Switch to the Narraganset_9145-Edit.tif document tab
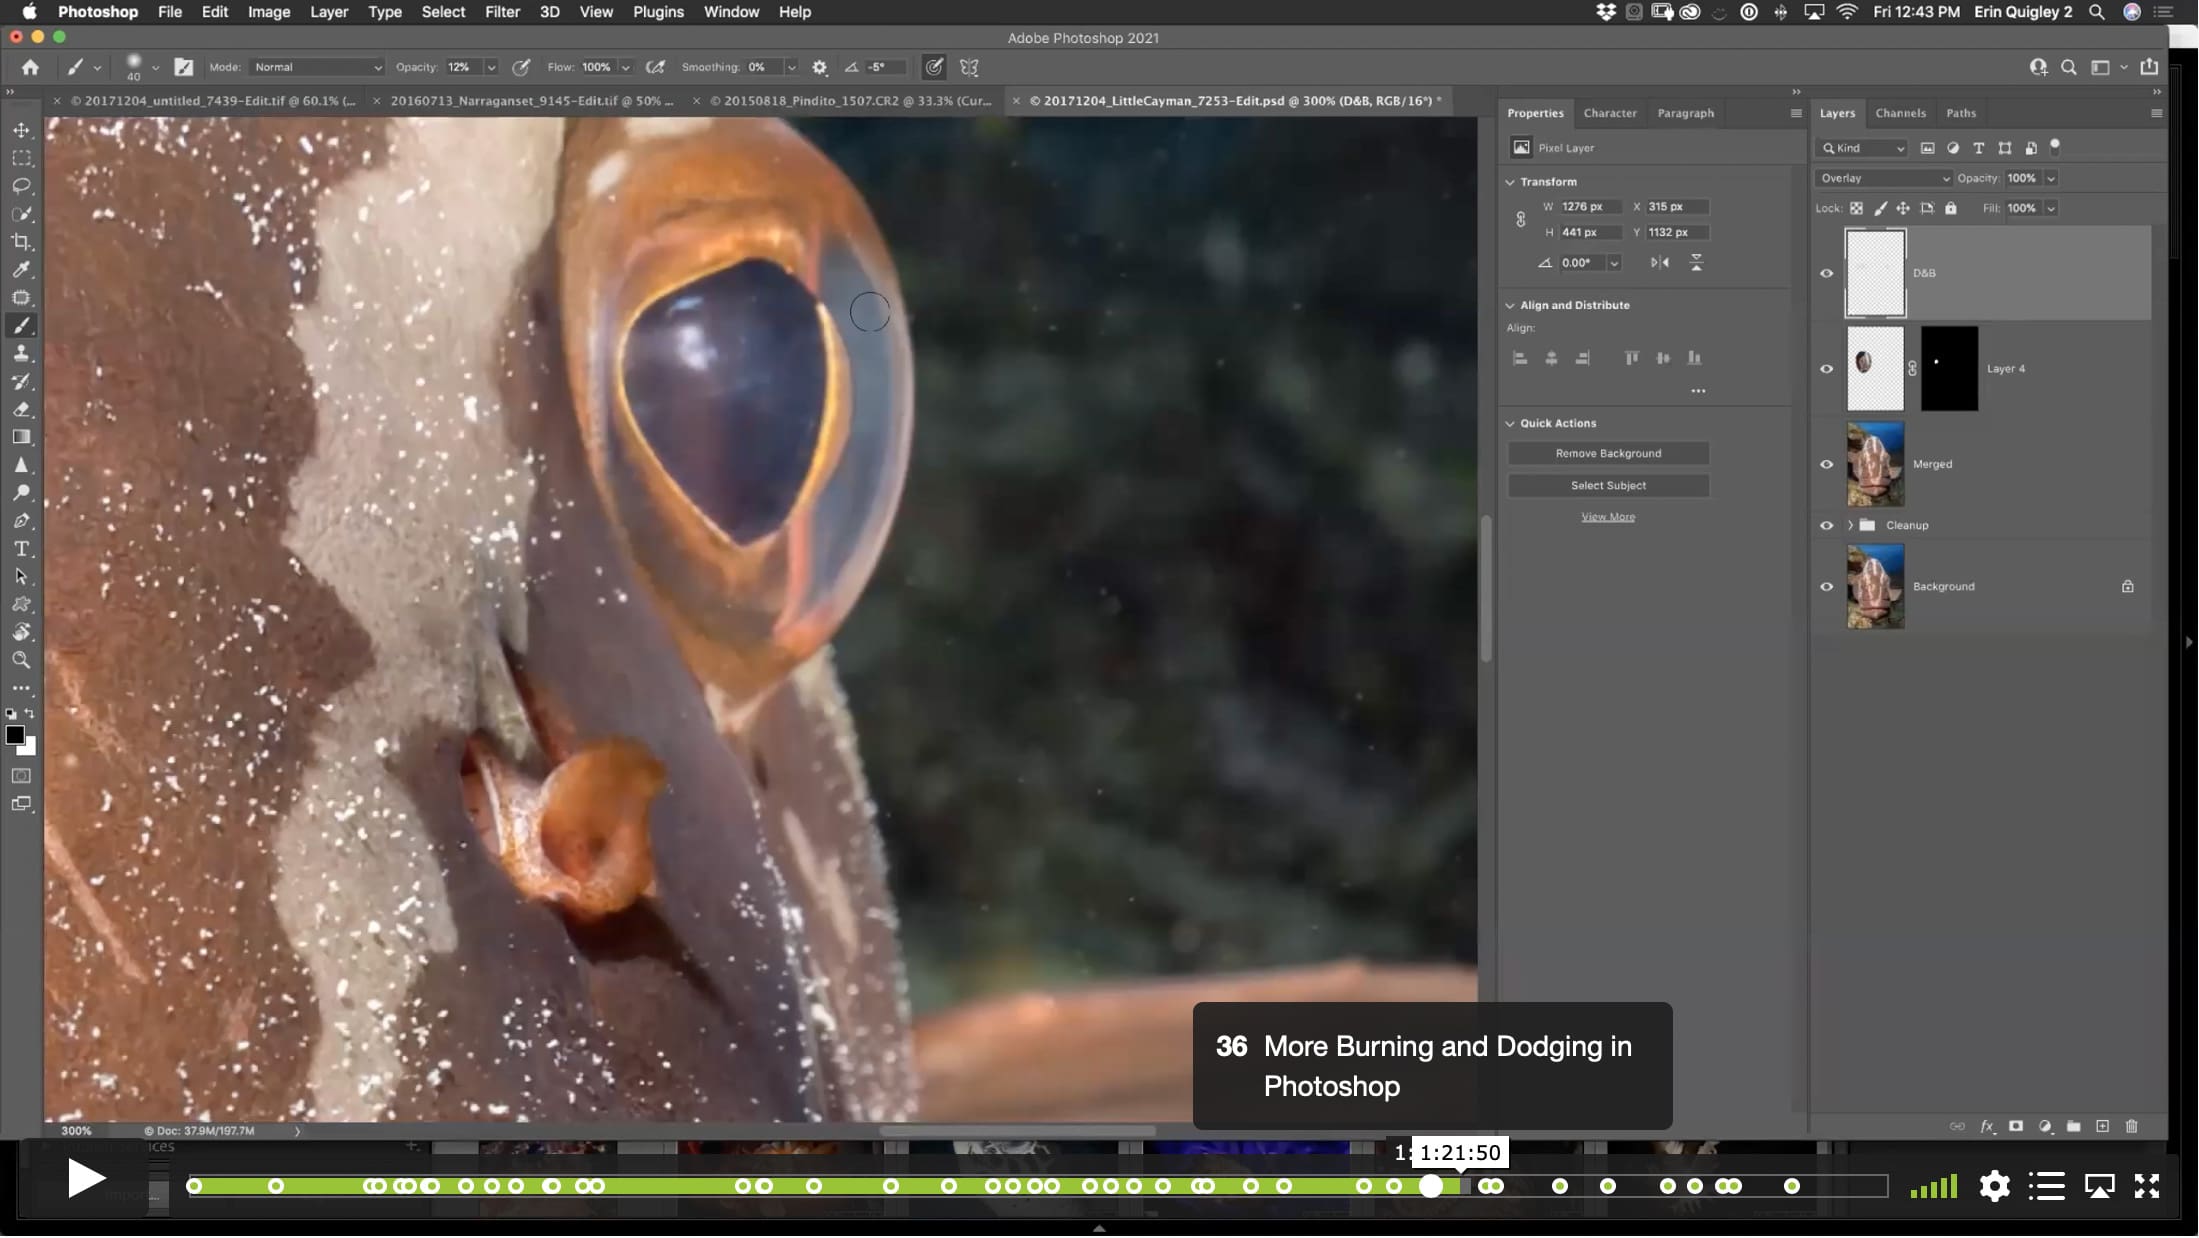Screen dimensions: 2199x1238 coord(532,101)
